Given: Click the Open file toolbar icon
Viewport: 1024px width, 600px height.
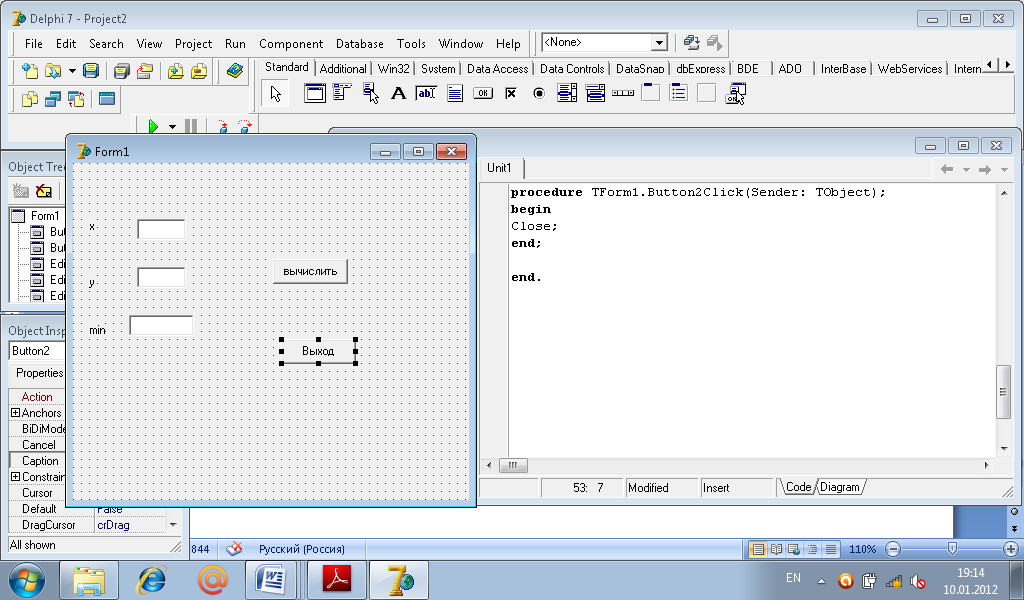Looking at the screenshot, I should tap(53, 71).
